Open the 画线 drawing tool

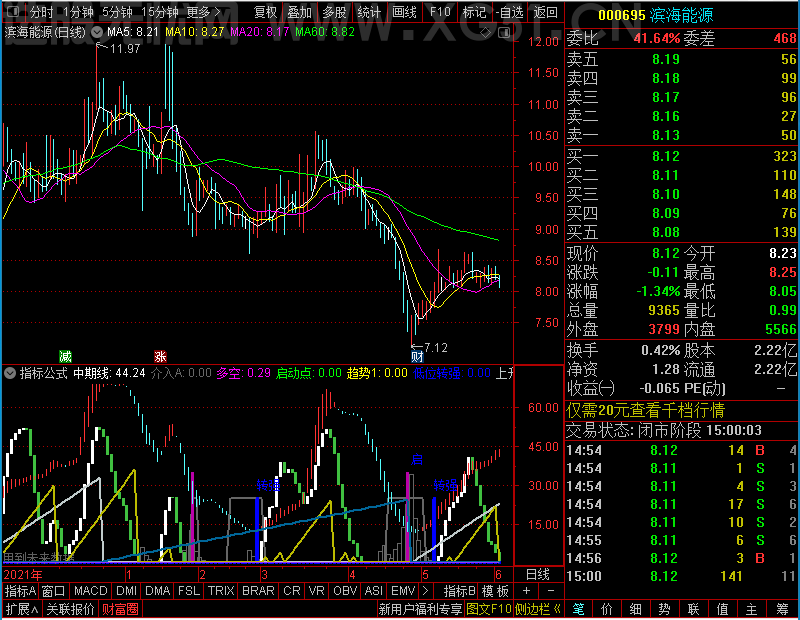click(404, 12)
